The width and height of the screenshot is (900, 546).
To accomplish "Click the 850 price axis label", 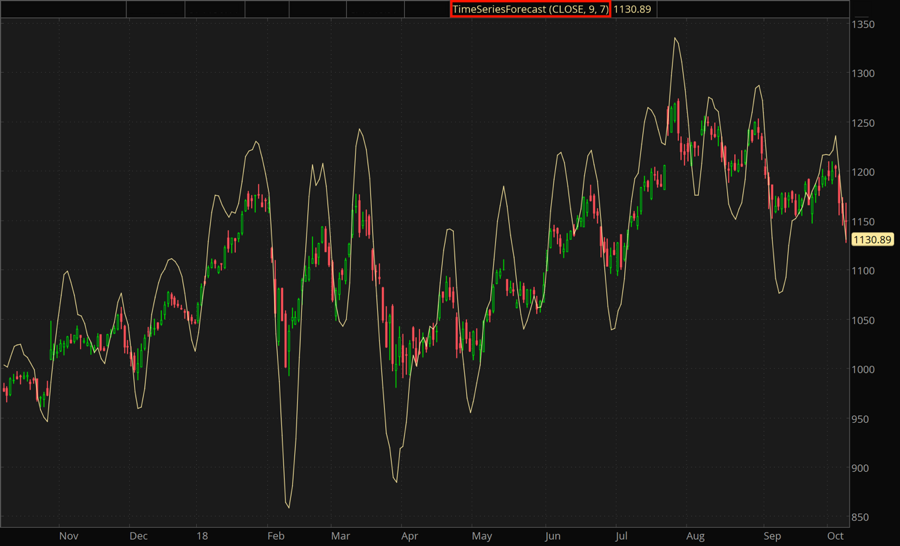I will [865, 518].
